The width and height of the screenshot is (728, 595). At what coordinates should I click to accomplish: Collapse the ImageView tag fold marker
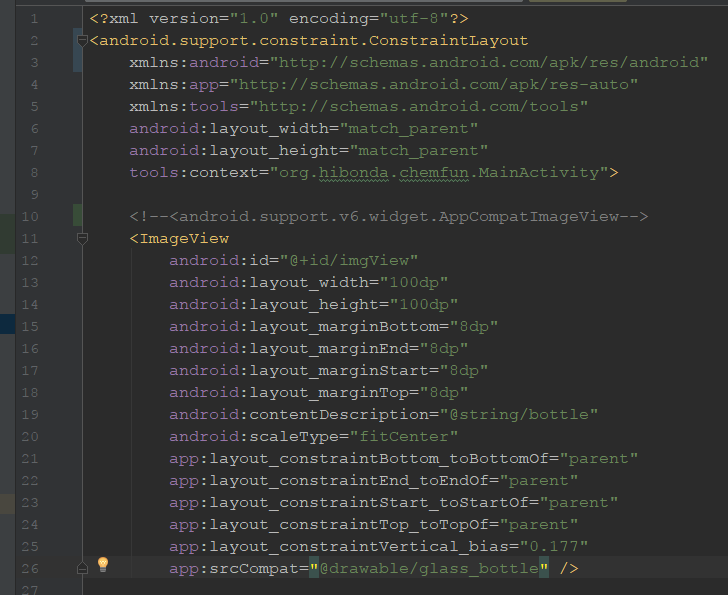(82, 239)
